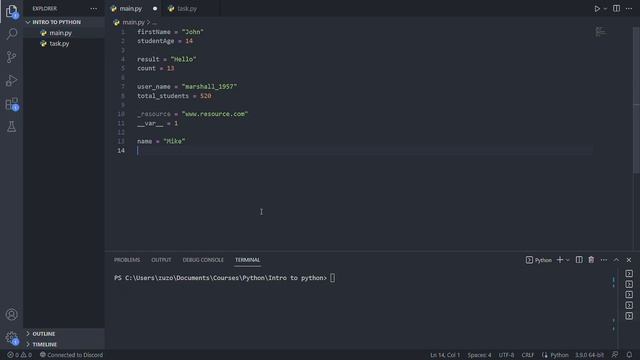The height and width of the screenshot is (360, 640).
Task: Open breadcrumb symbol ellipsis
Action: click(154, 22)
